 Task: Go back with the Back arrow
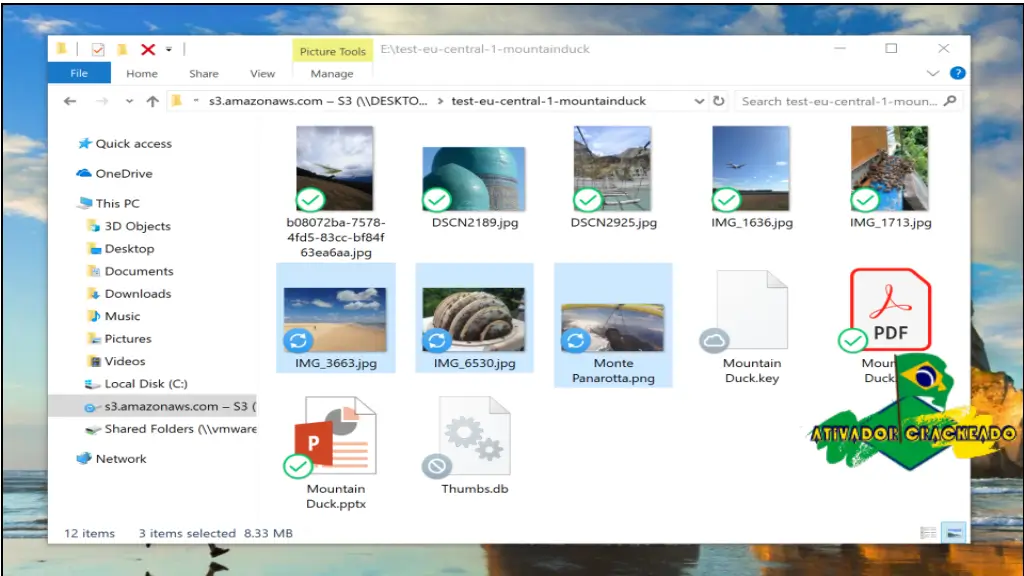(70, 101)
